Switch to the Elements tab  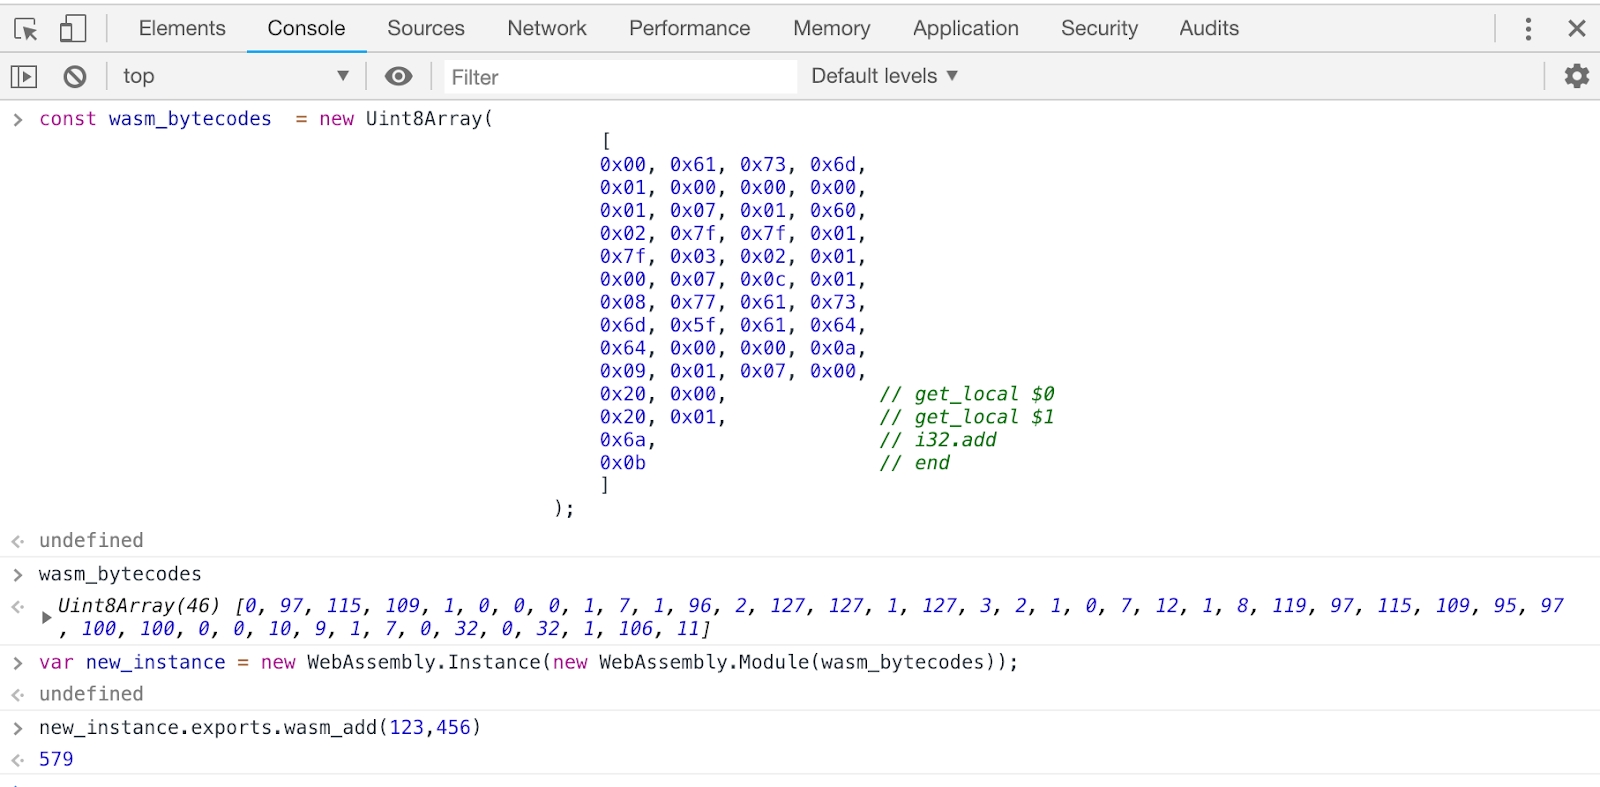tap(182, 28)
